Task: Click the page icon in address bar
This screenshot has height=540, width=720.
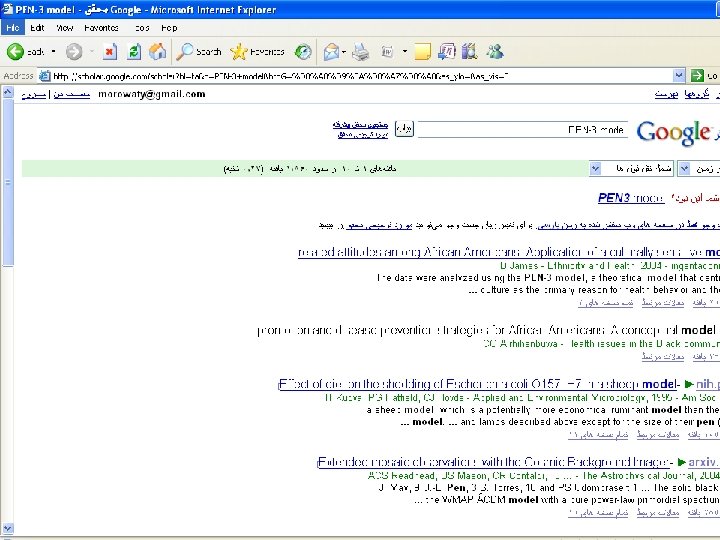Action: 45,76
